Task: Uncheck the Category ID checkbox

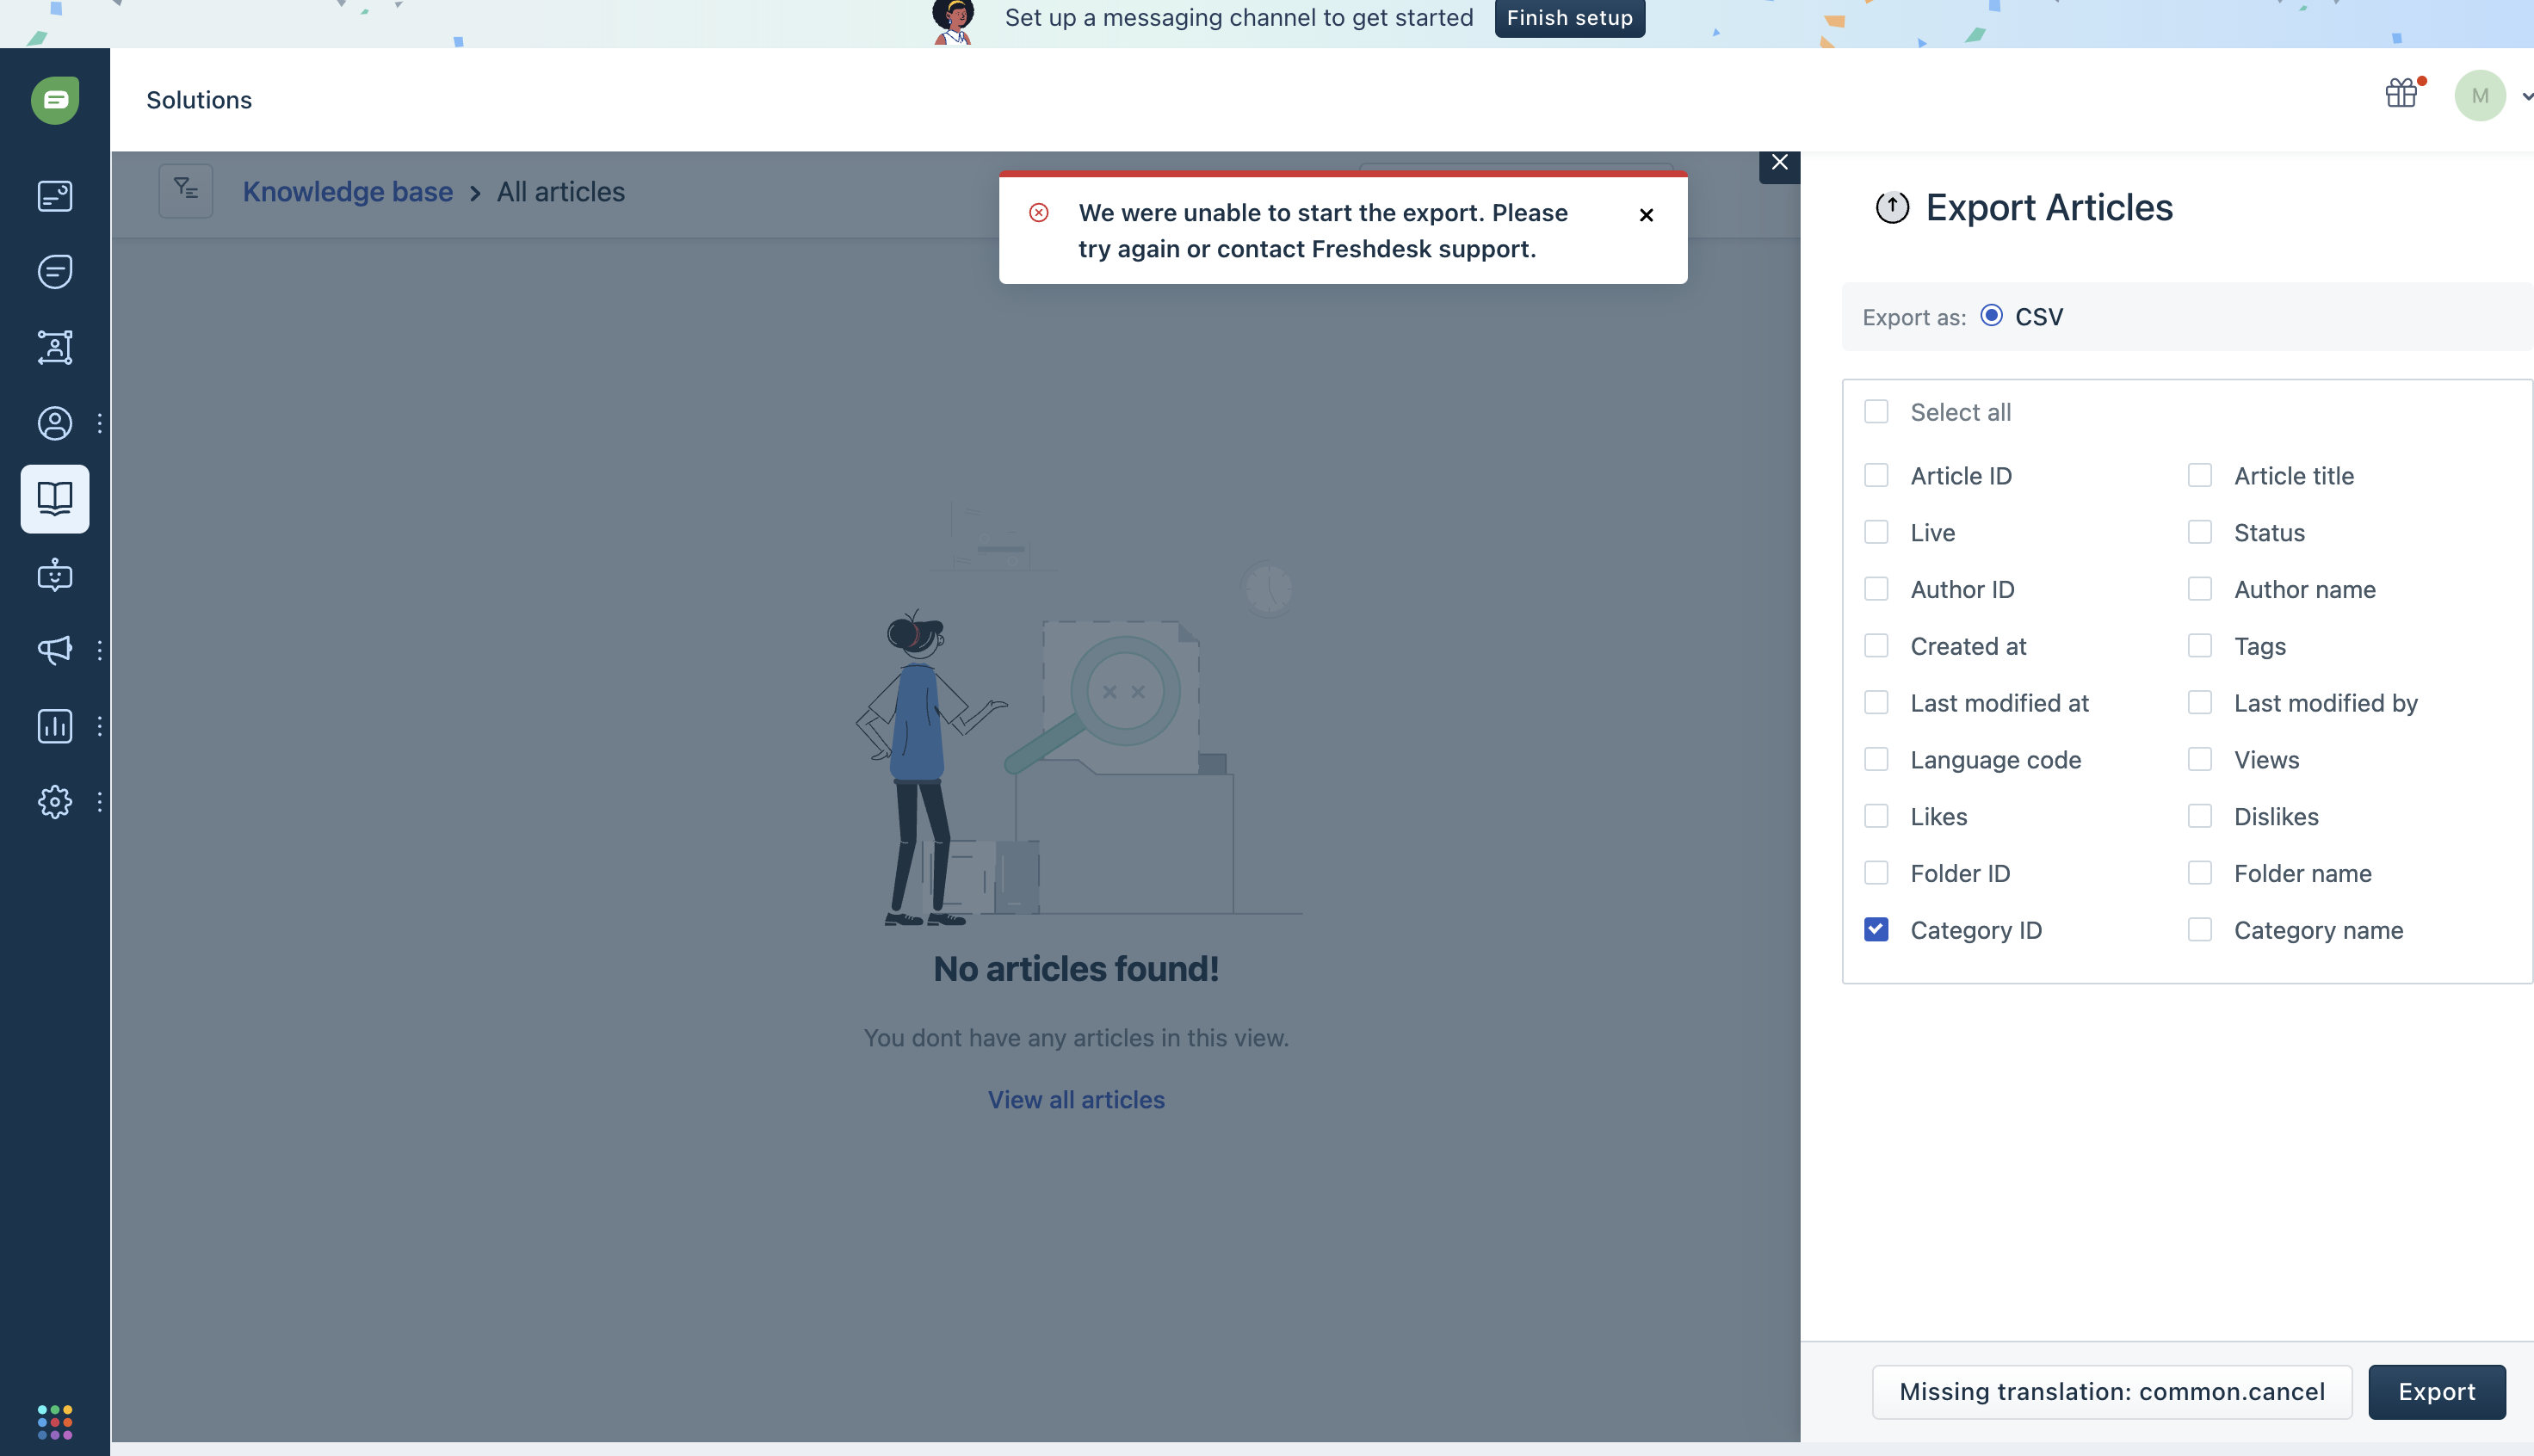Action: click(x=1876, y=930)
